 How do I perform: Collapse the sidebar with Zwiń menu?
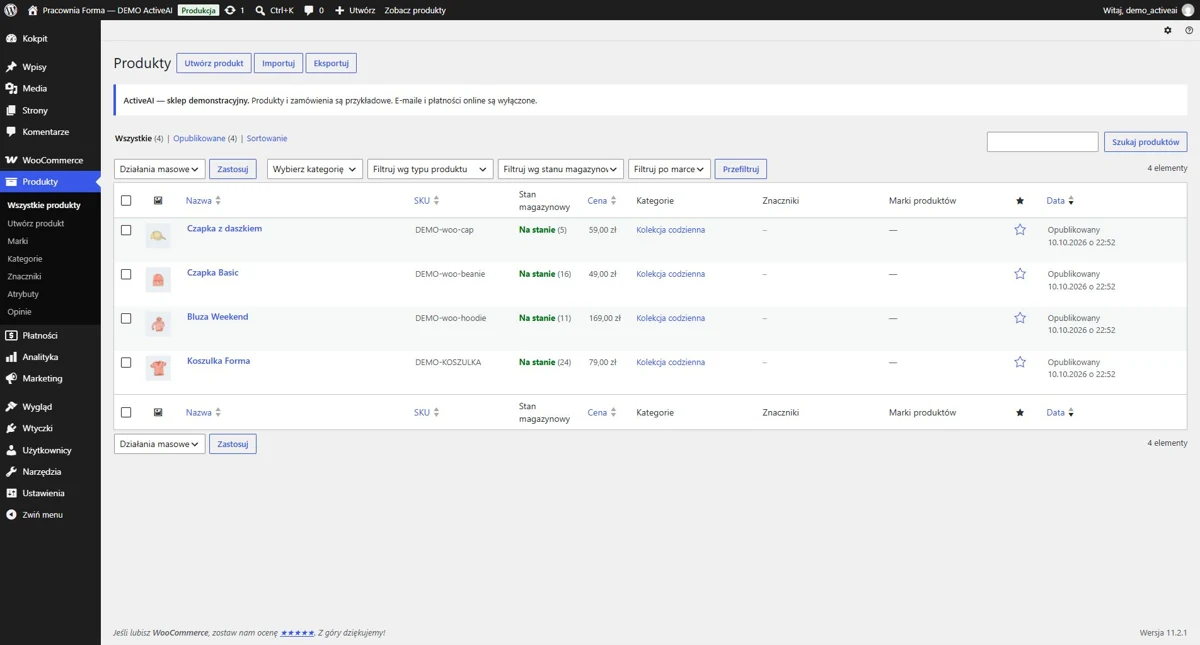[x=50, y=515]
